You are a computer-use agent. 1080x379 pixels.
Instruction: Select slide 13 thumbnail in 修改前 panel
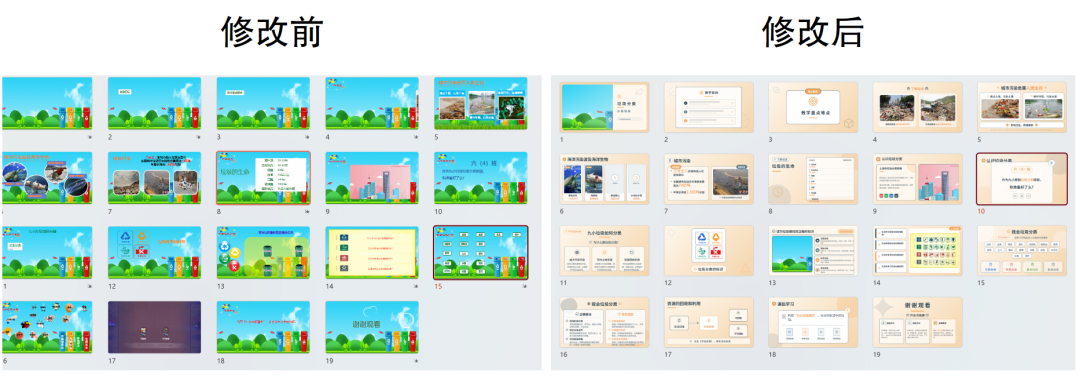pos(263,252)
